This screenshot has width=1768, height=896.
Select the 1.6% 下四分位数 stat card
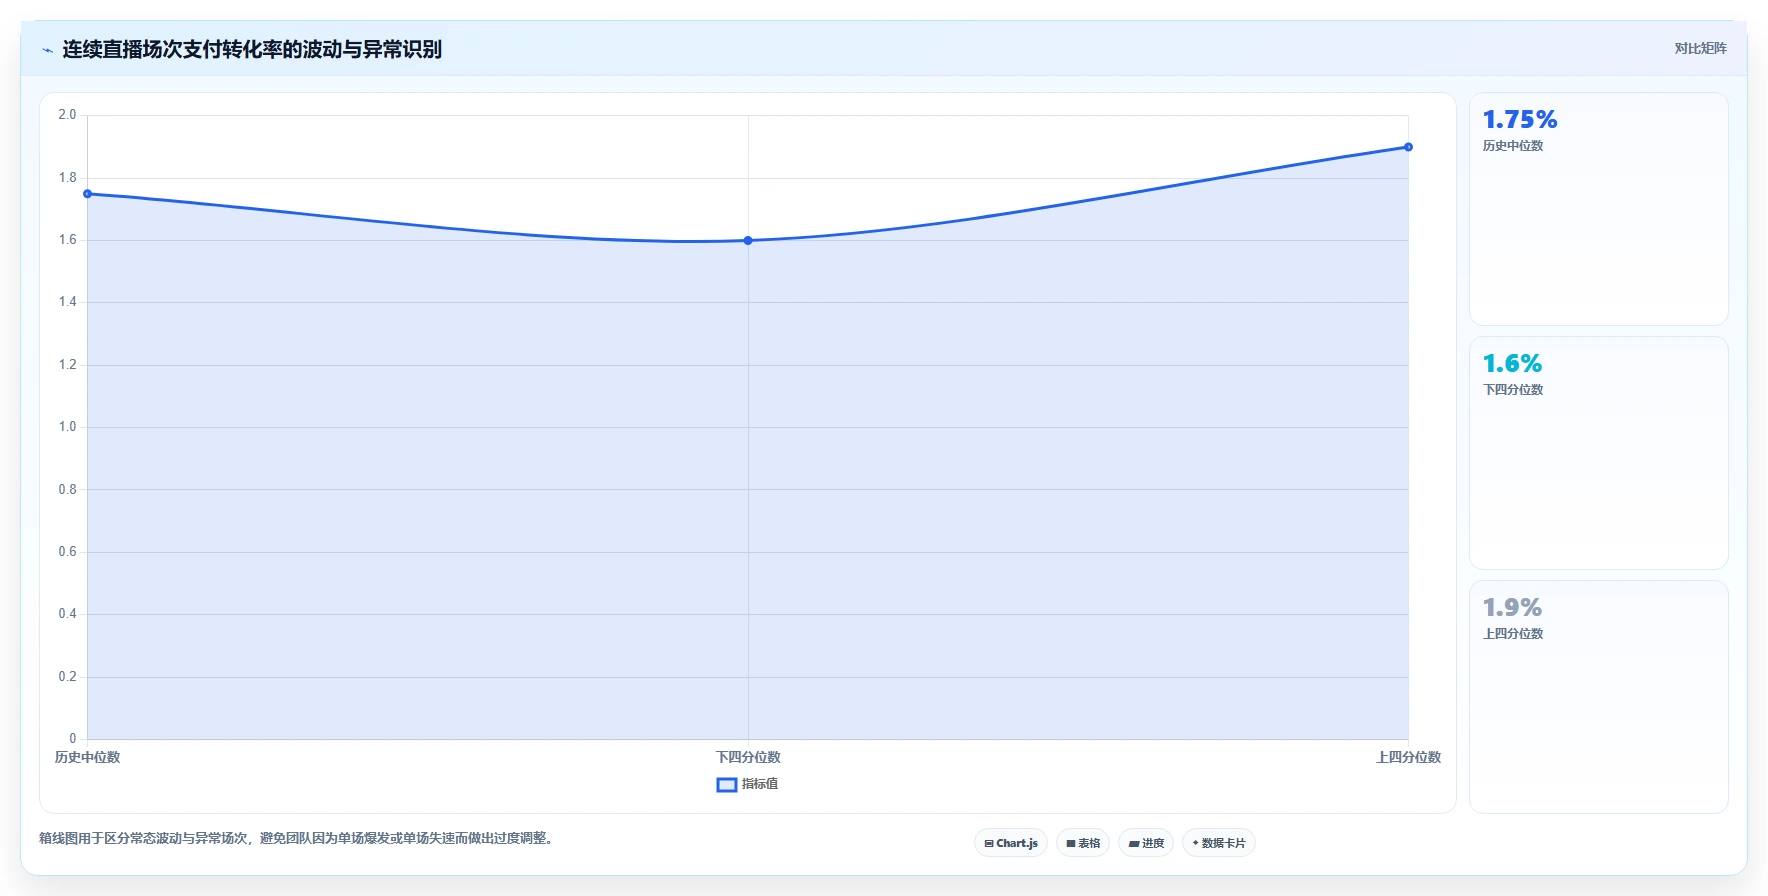1599,453
